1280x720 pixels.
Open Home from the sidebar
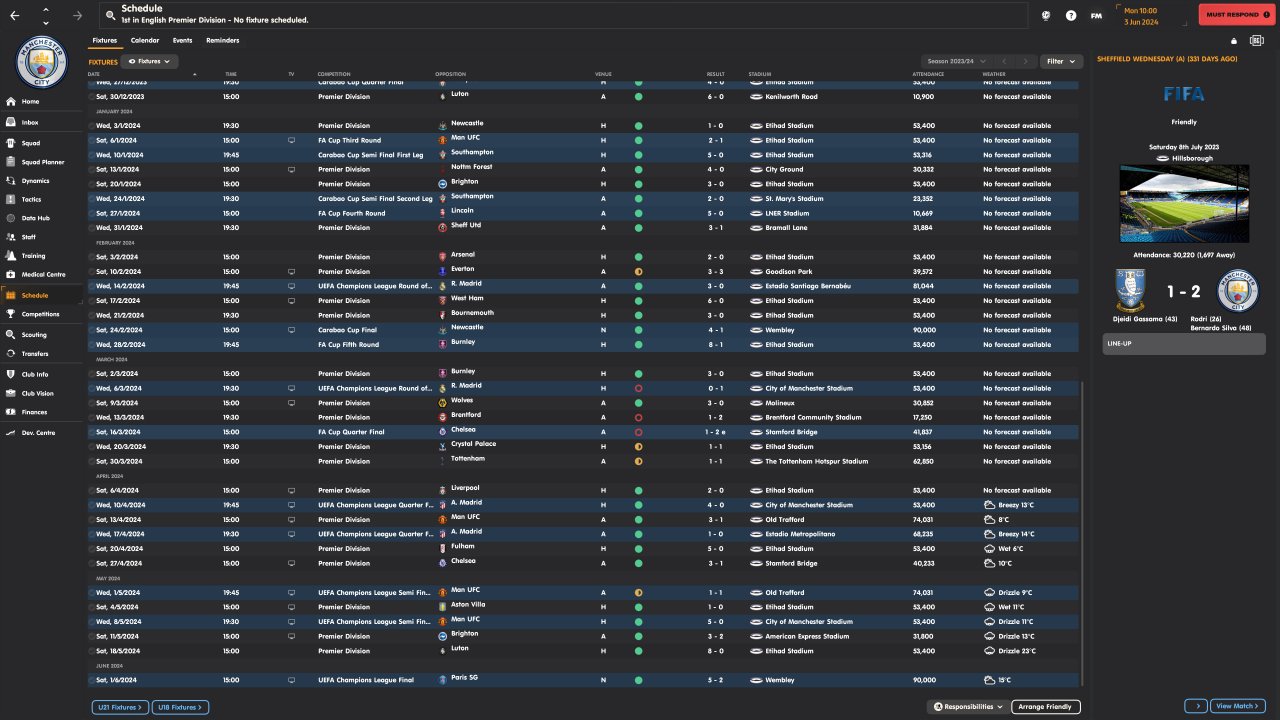(30, 102)
